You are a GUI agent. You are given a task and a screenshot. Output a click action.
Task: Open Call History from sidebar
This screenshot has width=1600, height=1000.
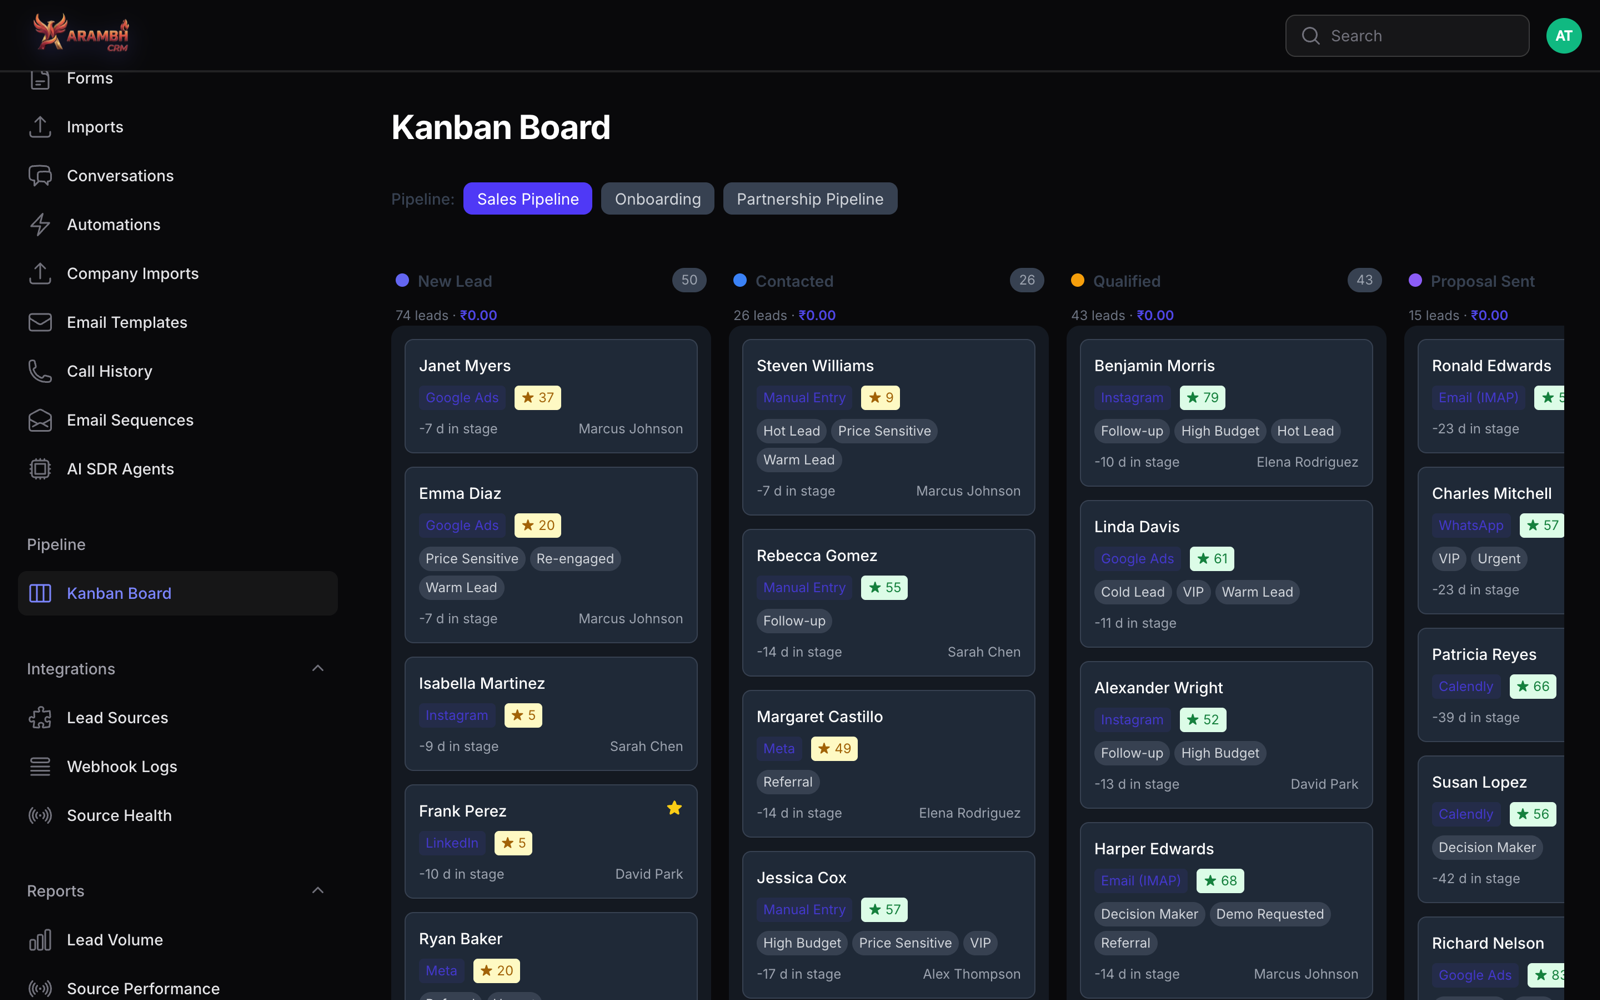coord(110,371)
